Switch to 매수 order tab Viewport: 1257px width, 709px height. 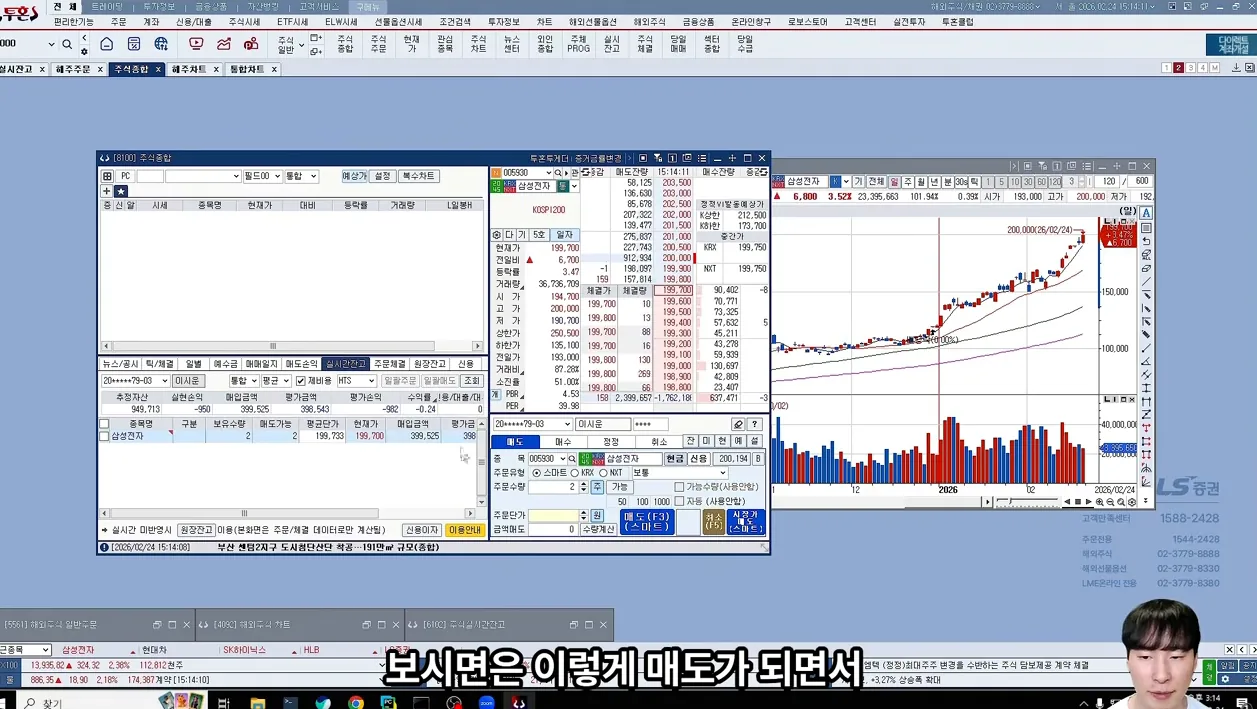[564, 441]
